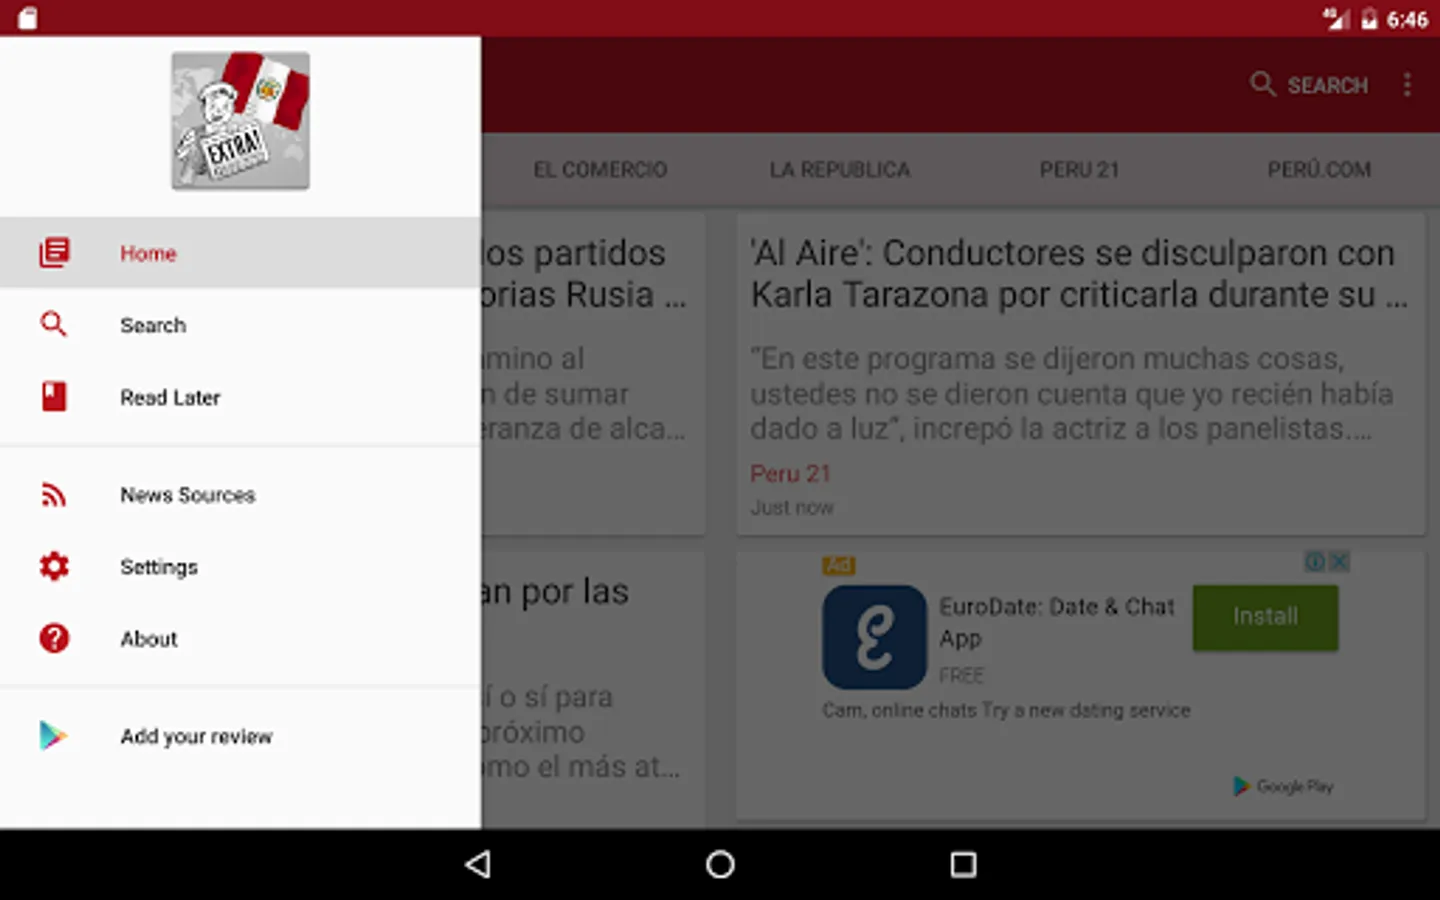The height and width of the screenshot is (900, 1440).
Task: Tap the 'Cam, online chats' ad description
Action: tap(1006, 710)
